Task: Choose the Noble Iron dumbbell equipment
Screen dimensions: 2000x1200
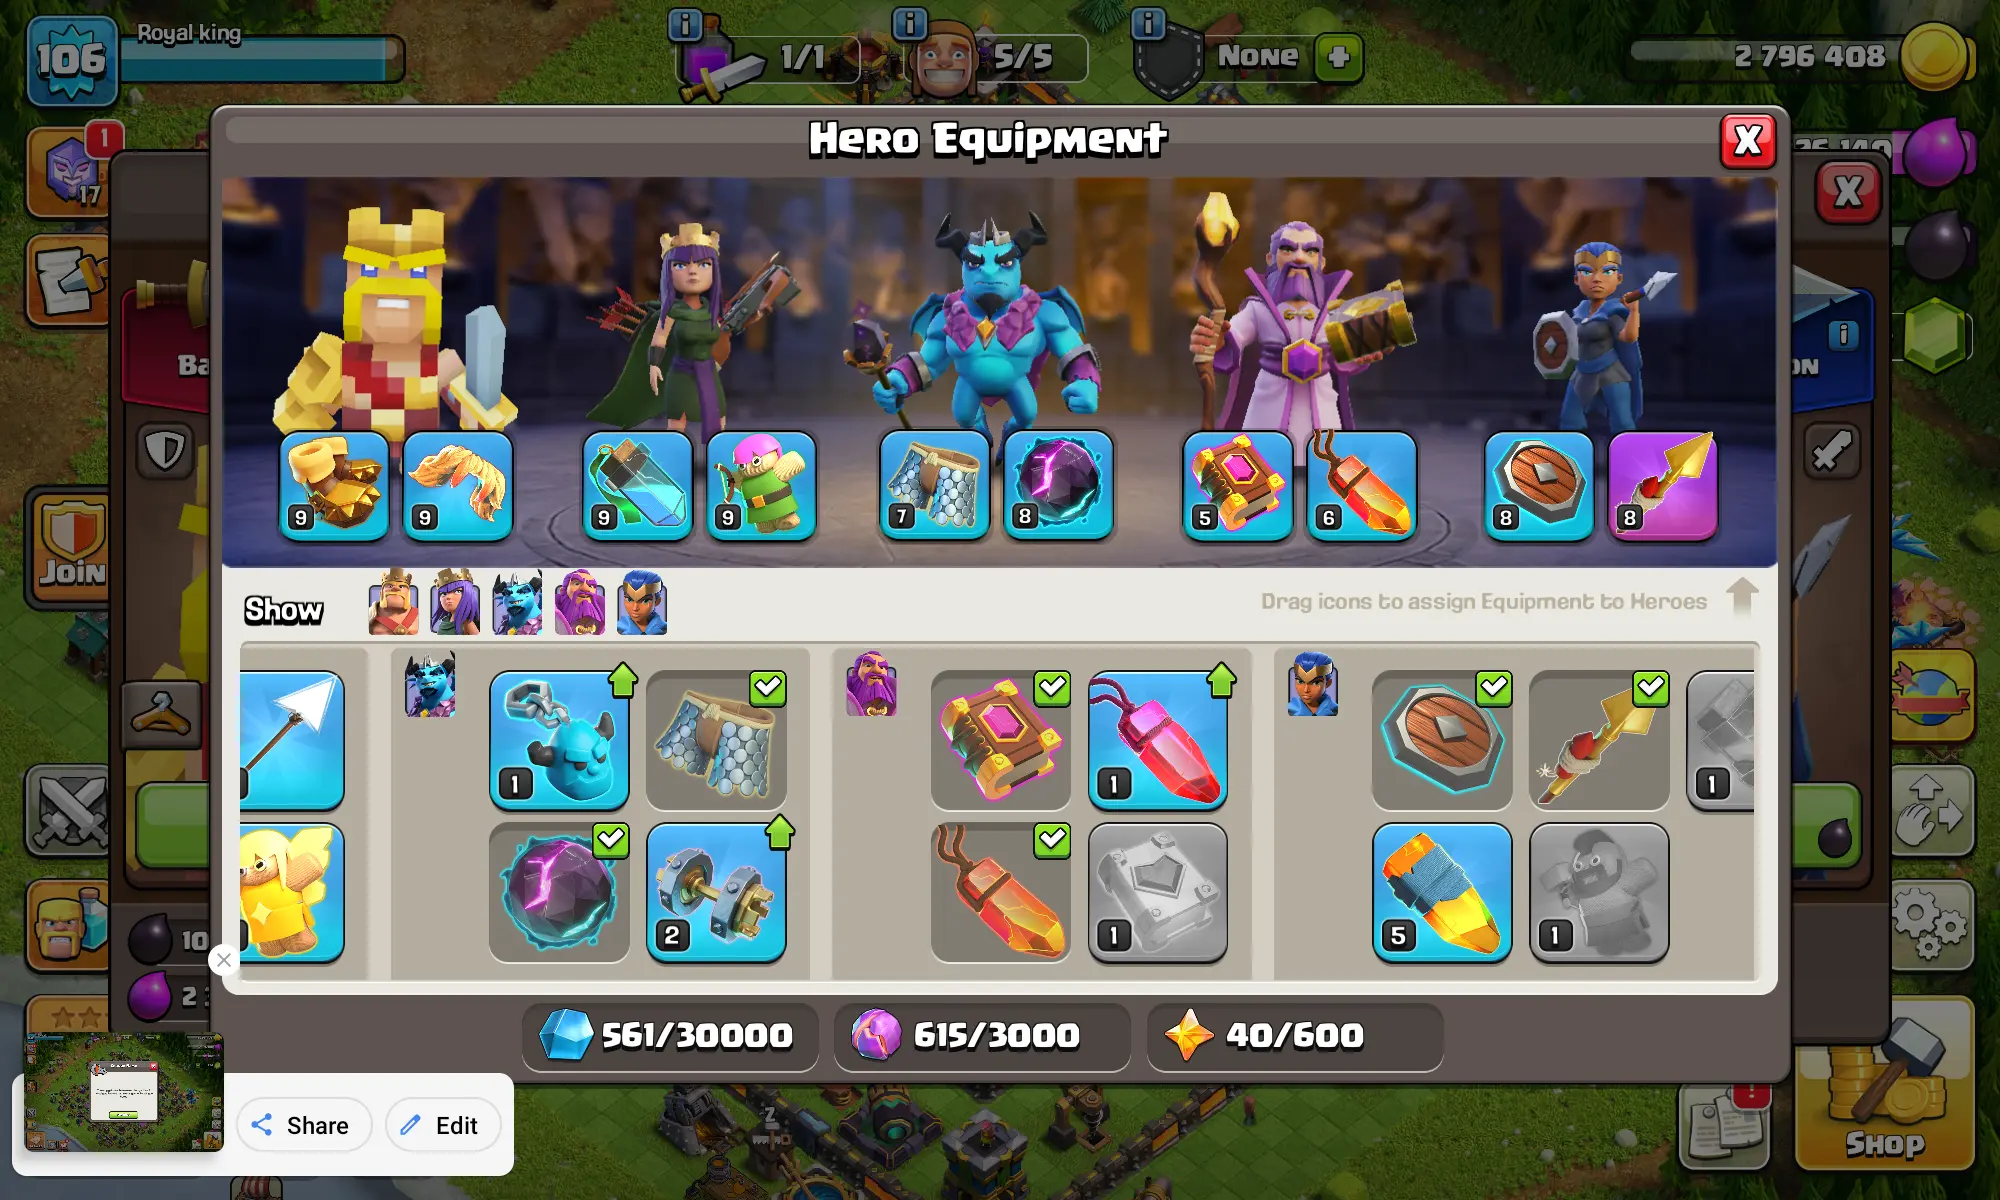Action: pos(716,893)
